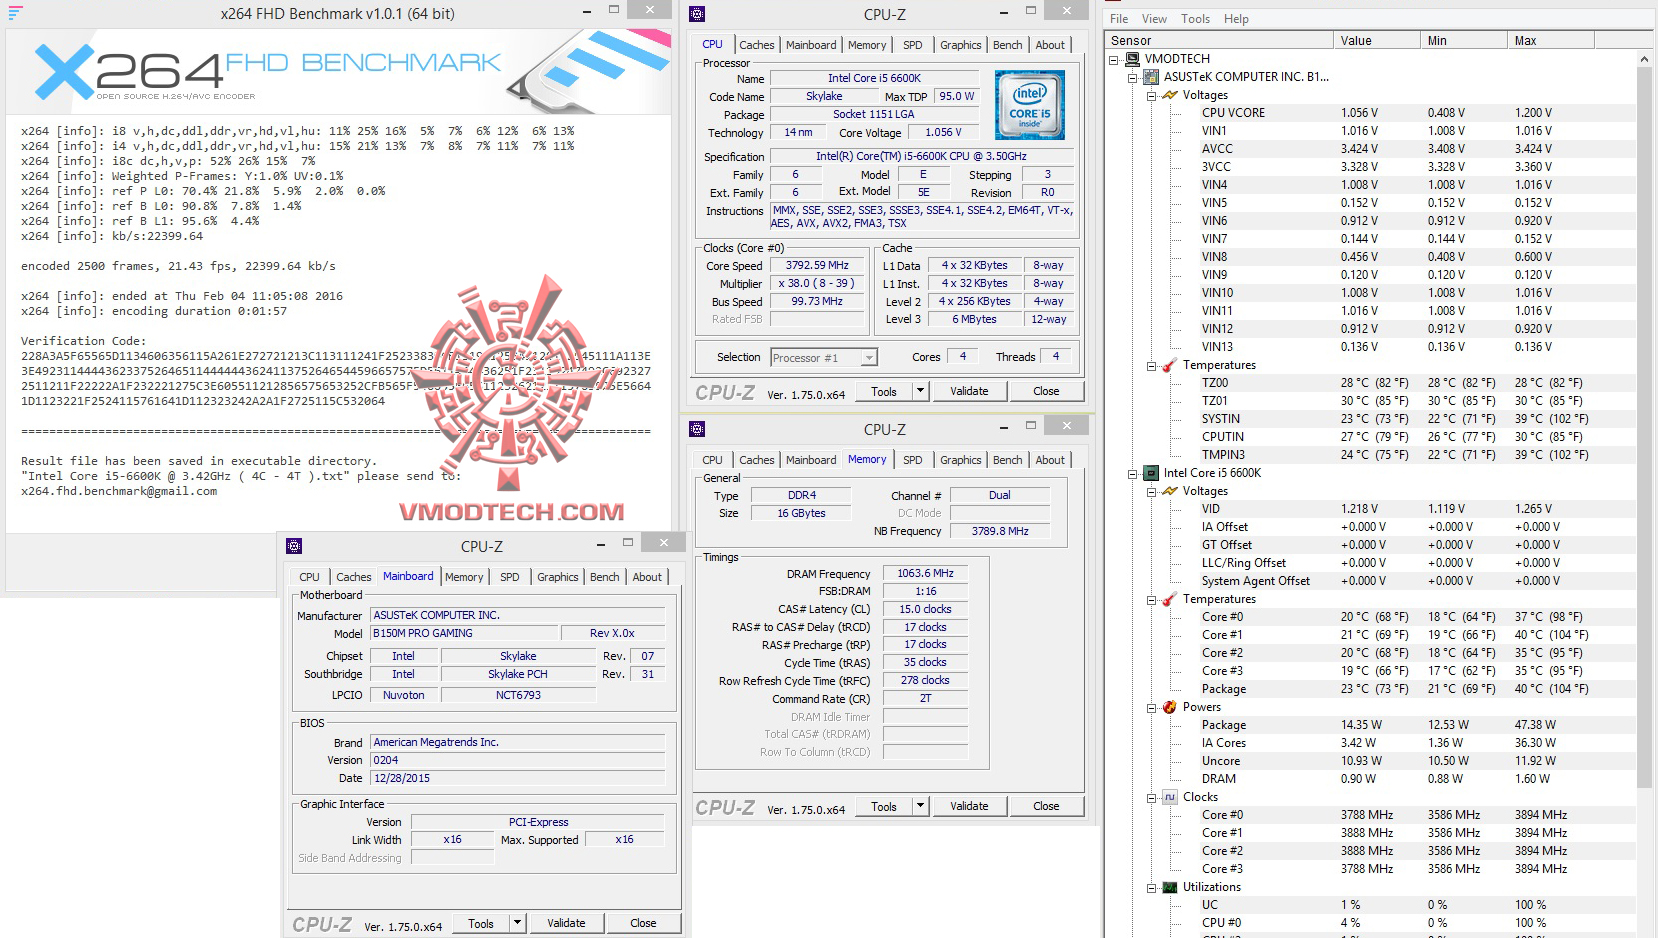The height and width of the screenshot is (938, 1658).
Task: Click the x264 FHD Benchmark title bar icon
Action: 15,13
